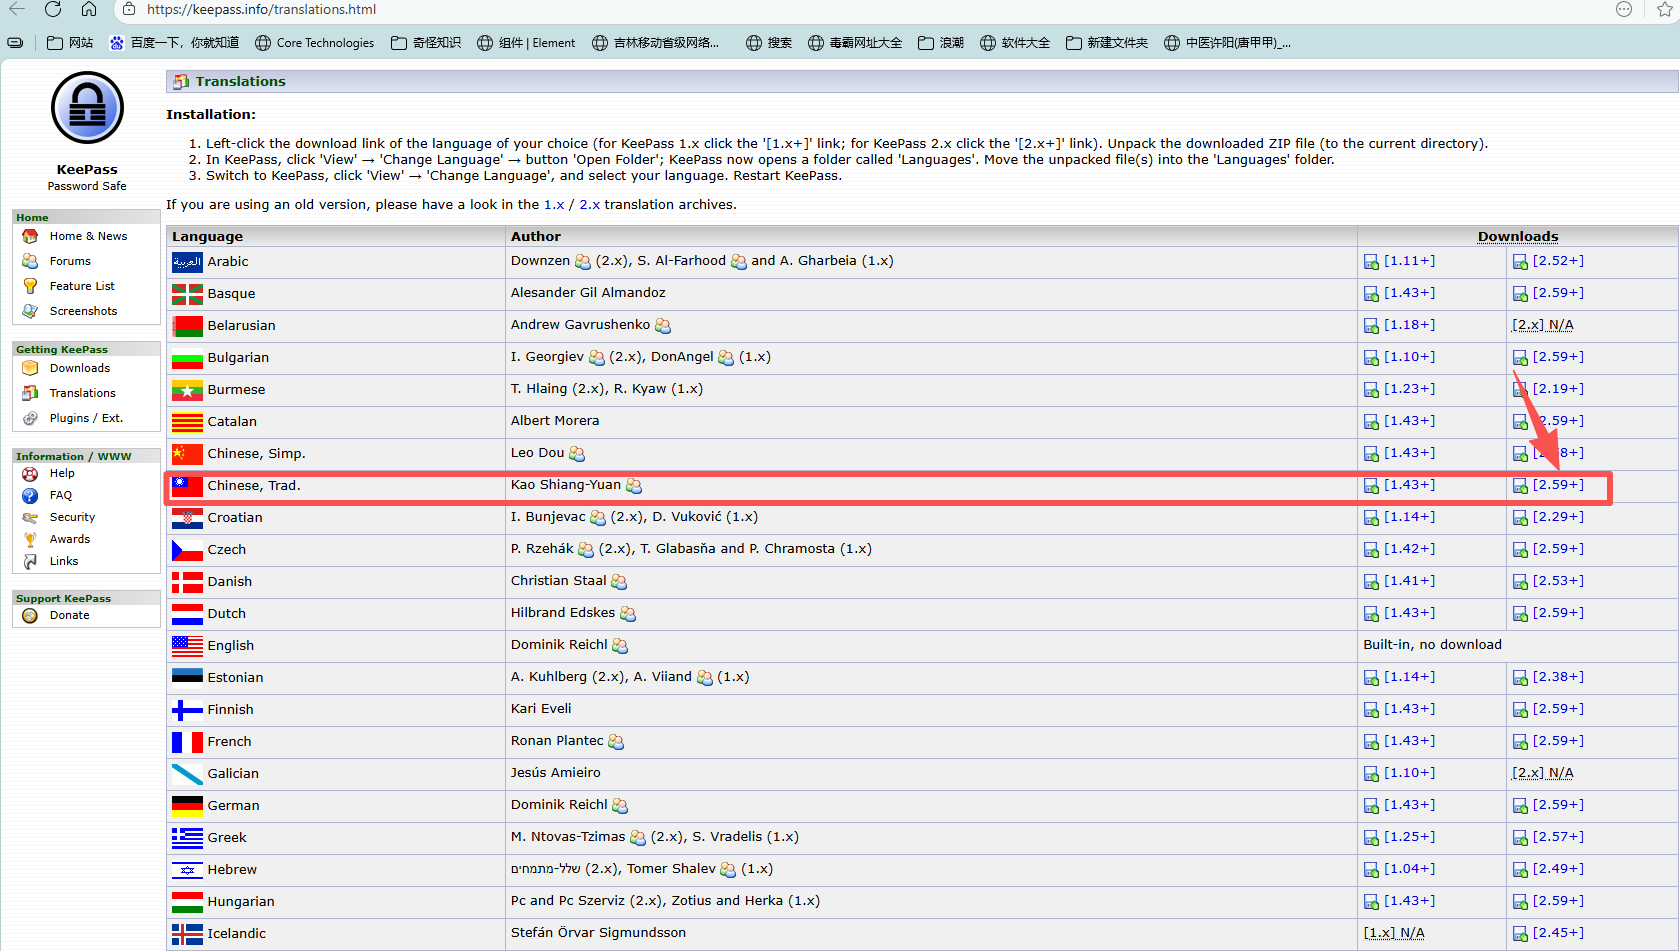
Task: Click the Donate coin icon
Action: point(30,615)
